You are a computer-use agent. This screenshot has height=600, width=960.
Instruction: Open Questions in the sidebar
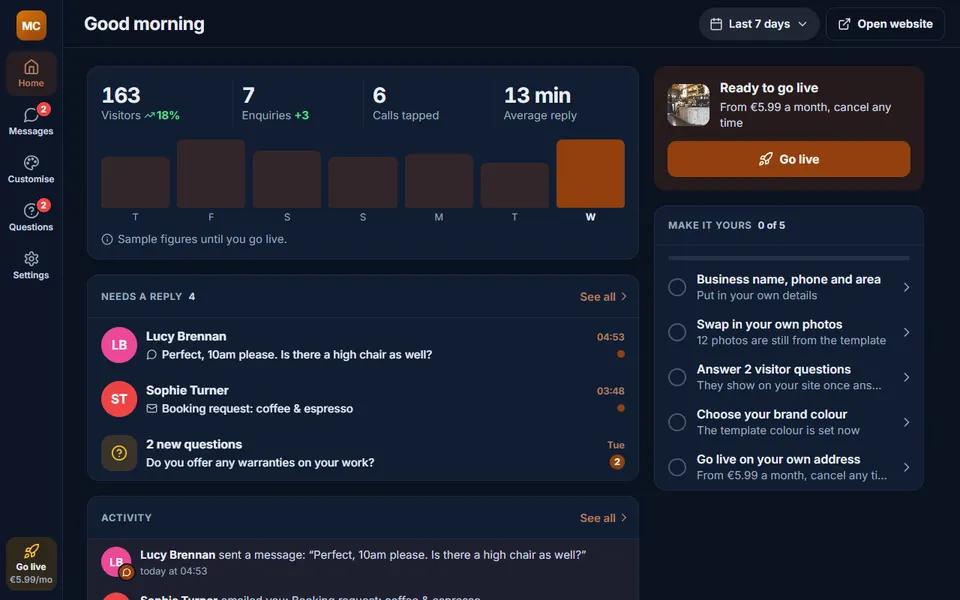(31, 217)
